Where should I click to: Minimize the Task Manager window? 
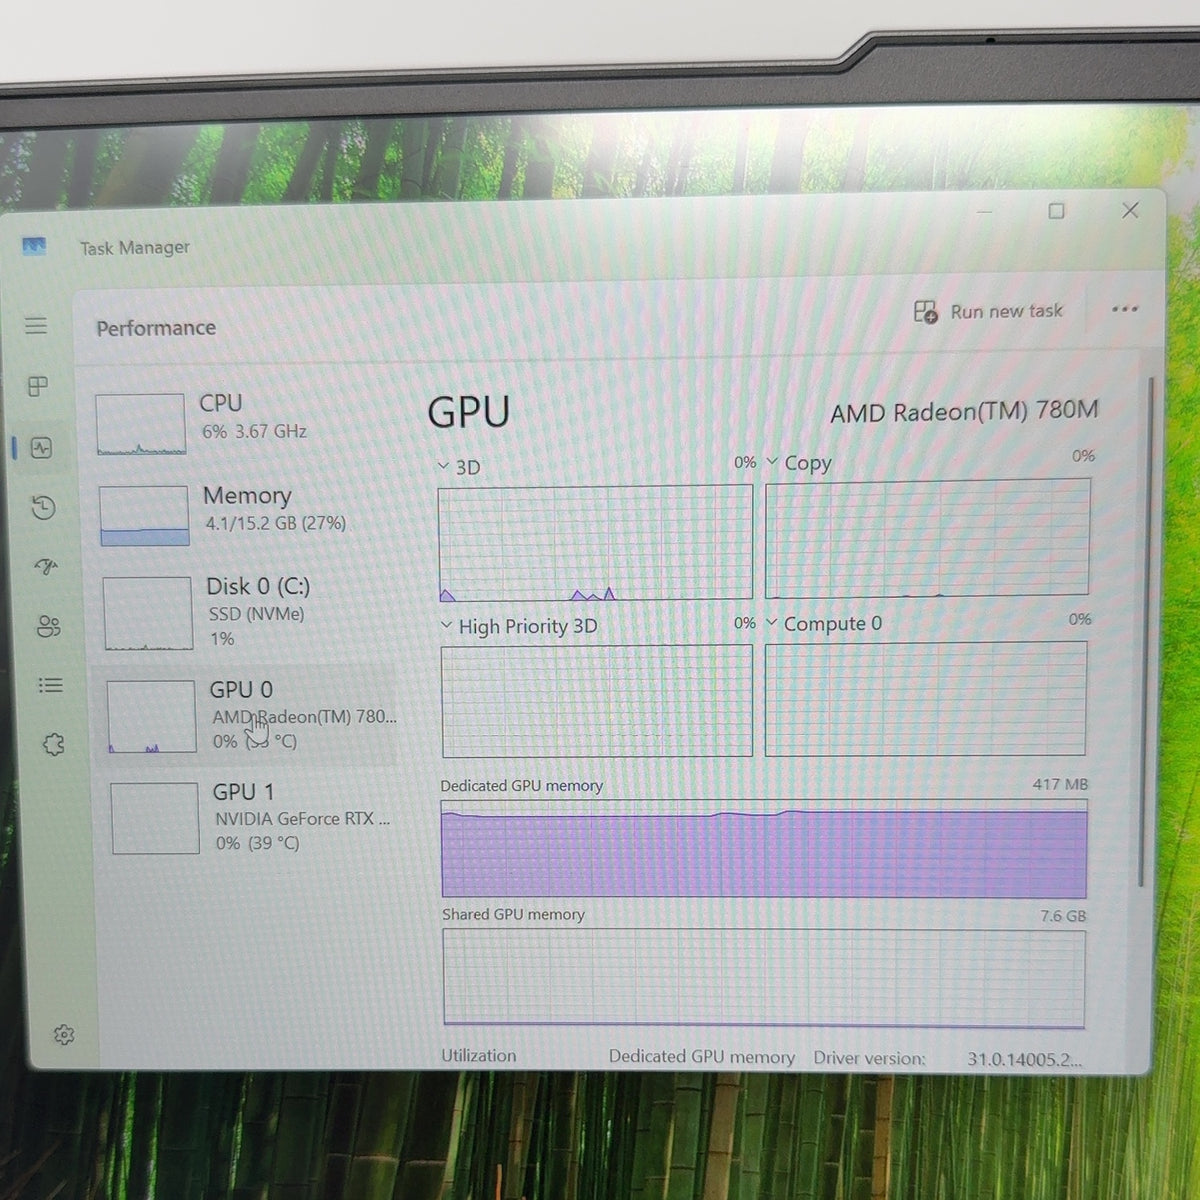[984, 212]
